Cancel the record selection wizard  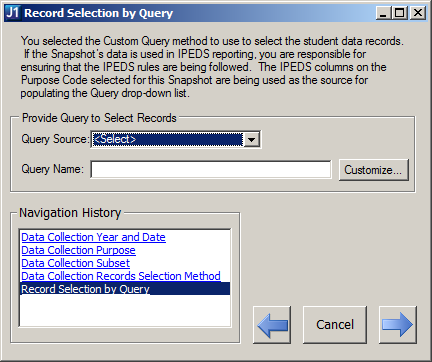(335, 325)
